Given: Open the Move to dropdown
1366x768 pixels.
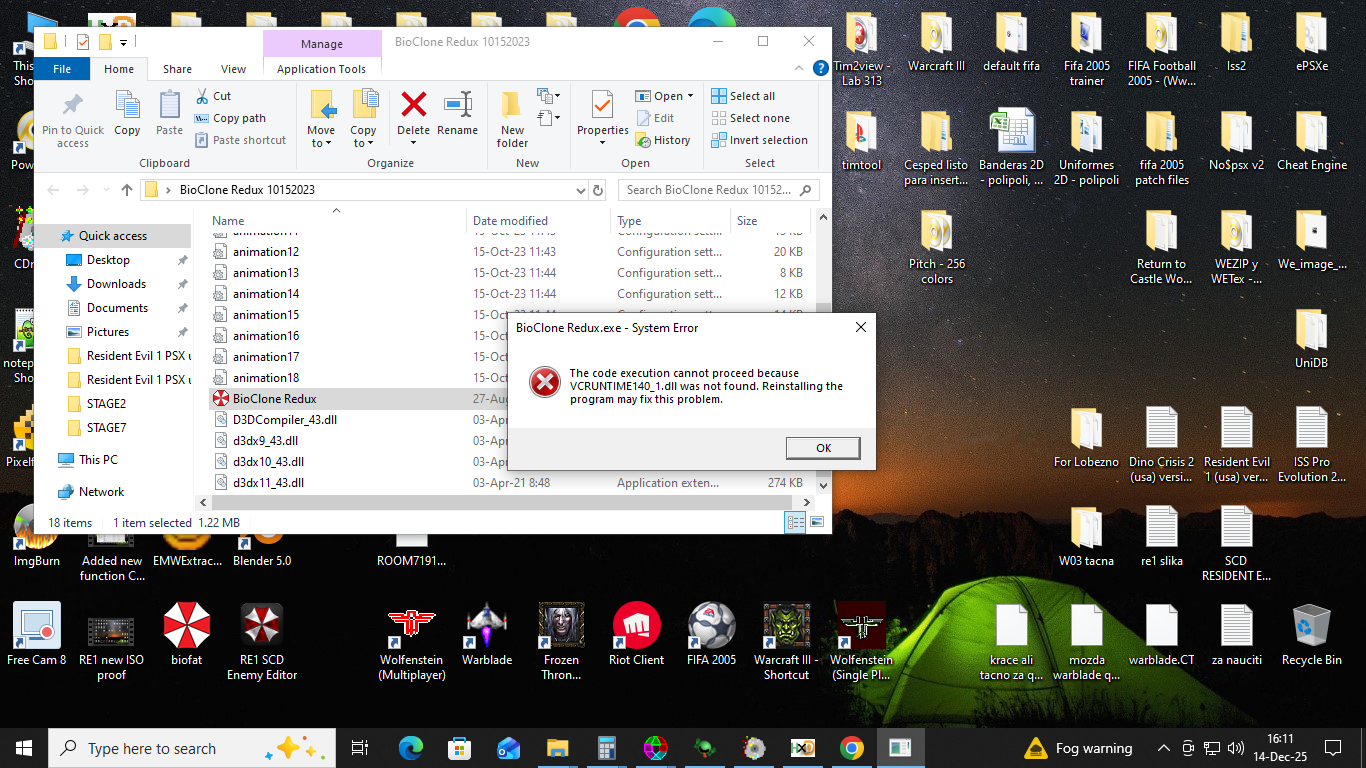Looking at the screenshot, I should tap(321, 119).
